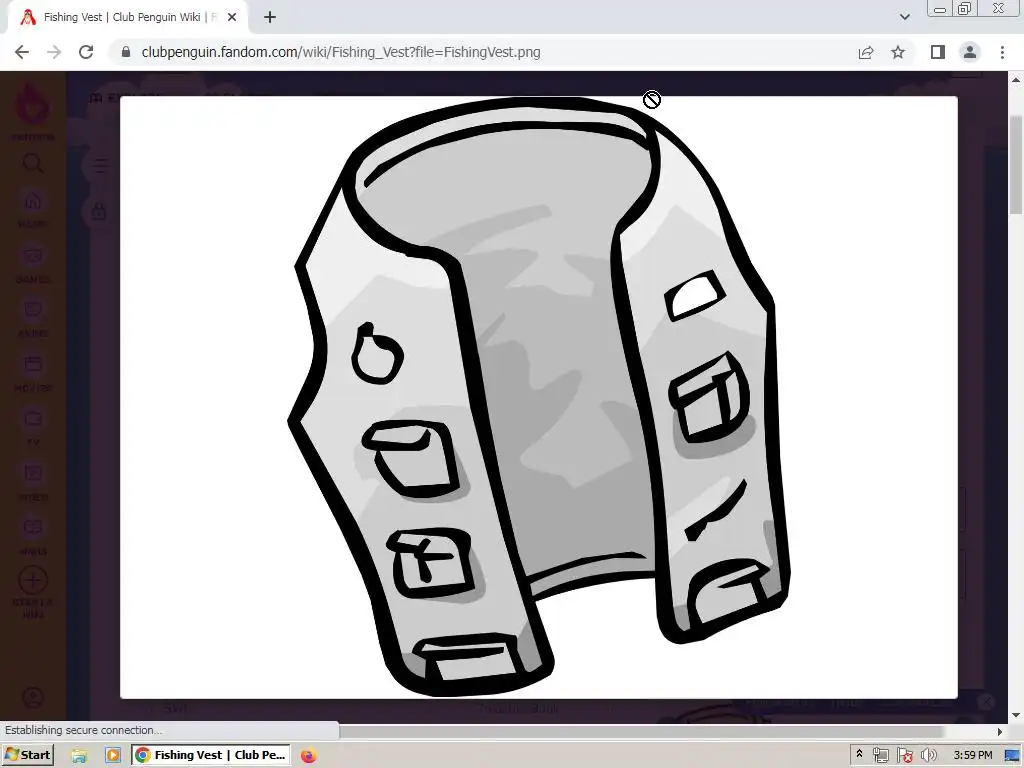Screen dimensions: 1024x768
Task: Click the dimmed Video sidebar icon
Action: (33, 473)
